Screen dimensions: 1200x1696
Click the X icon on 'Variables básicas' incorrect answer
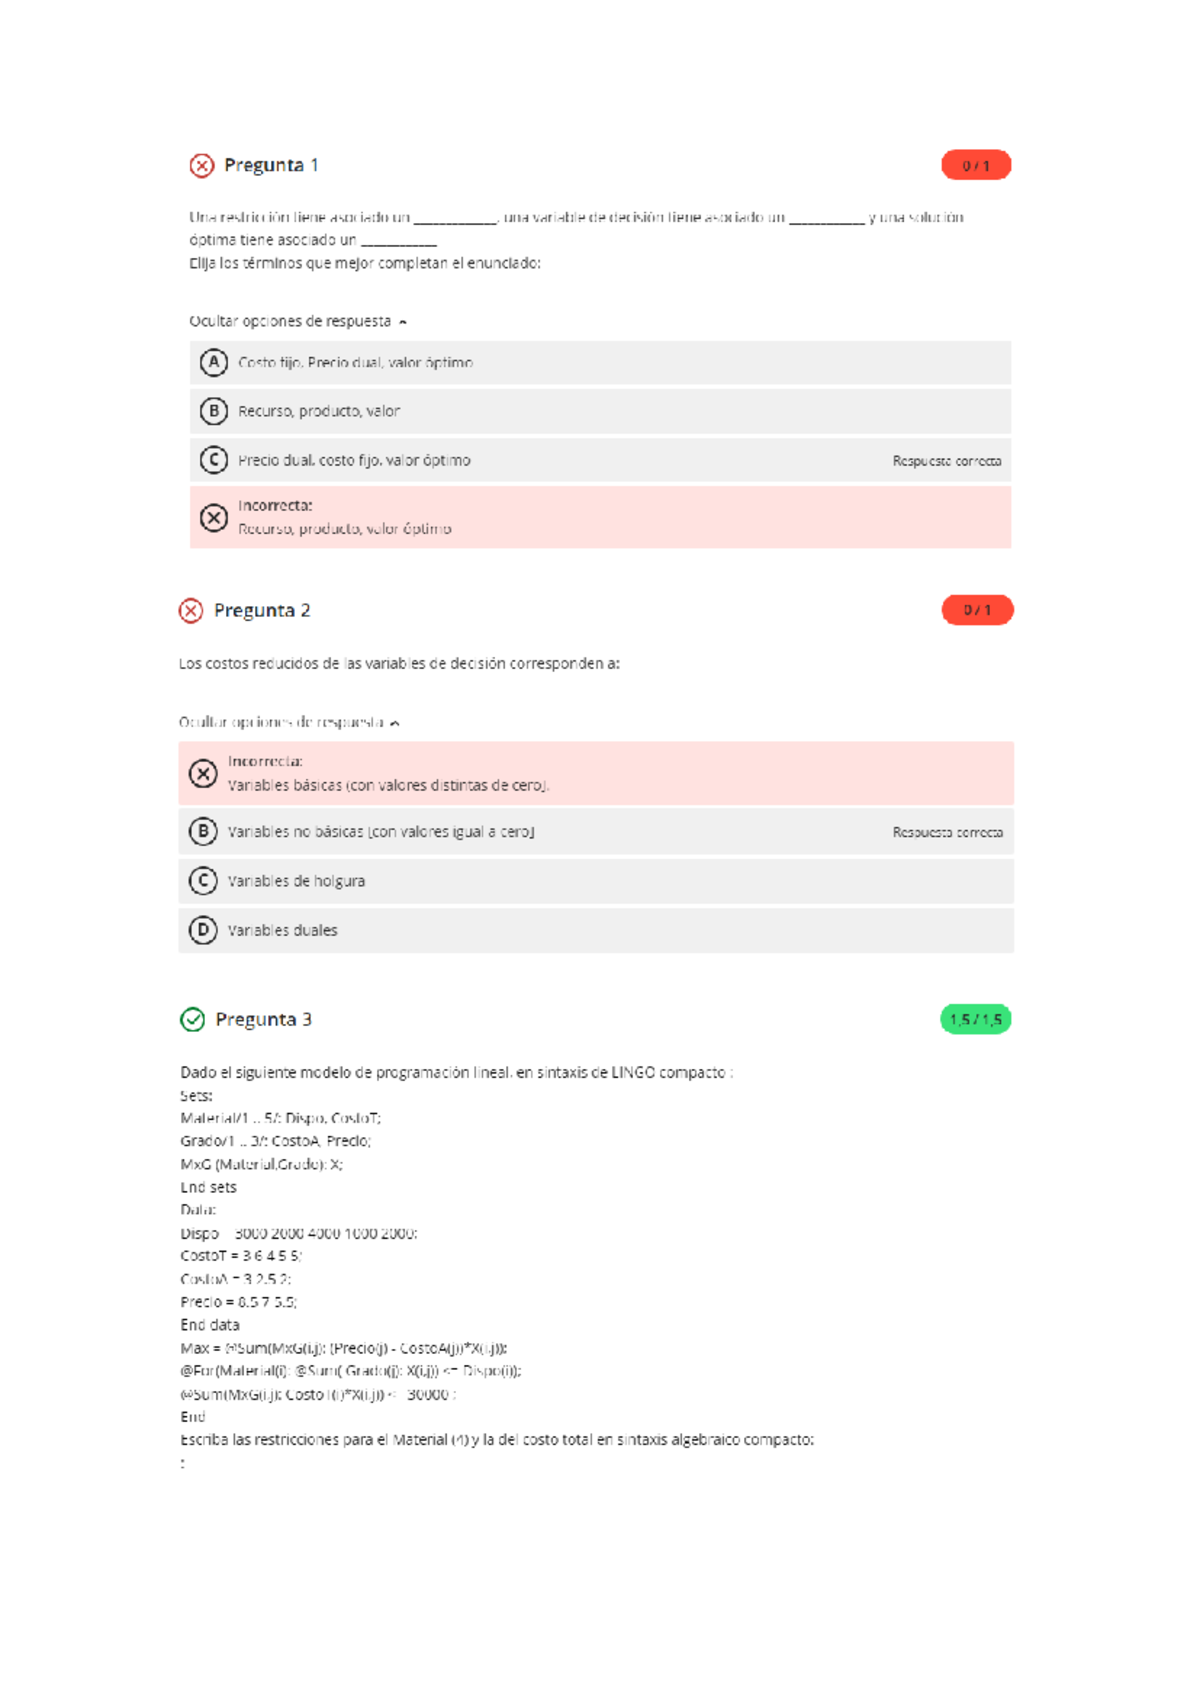coord(204,773)
